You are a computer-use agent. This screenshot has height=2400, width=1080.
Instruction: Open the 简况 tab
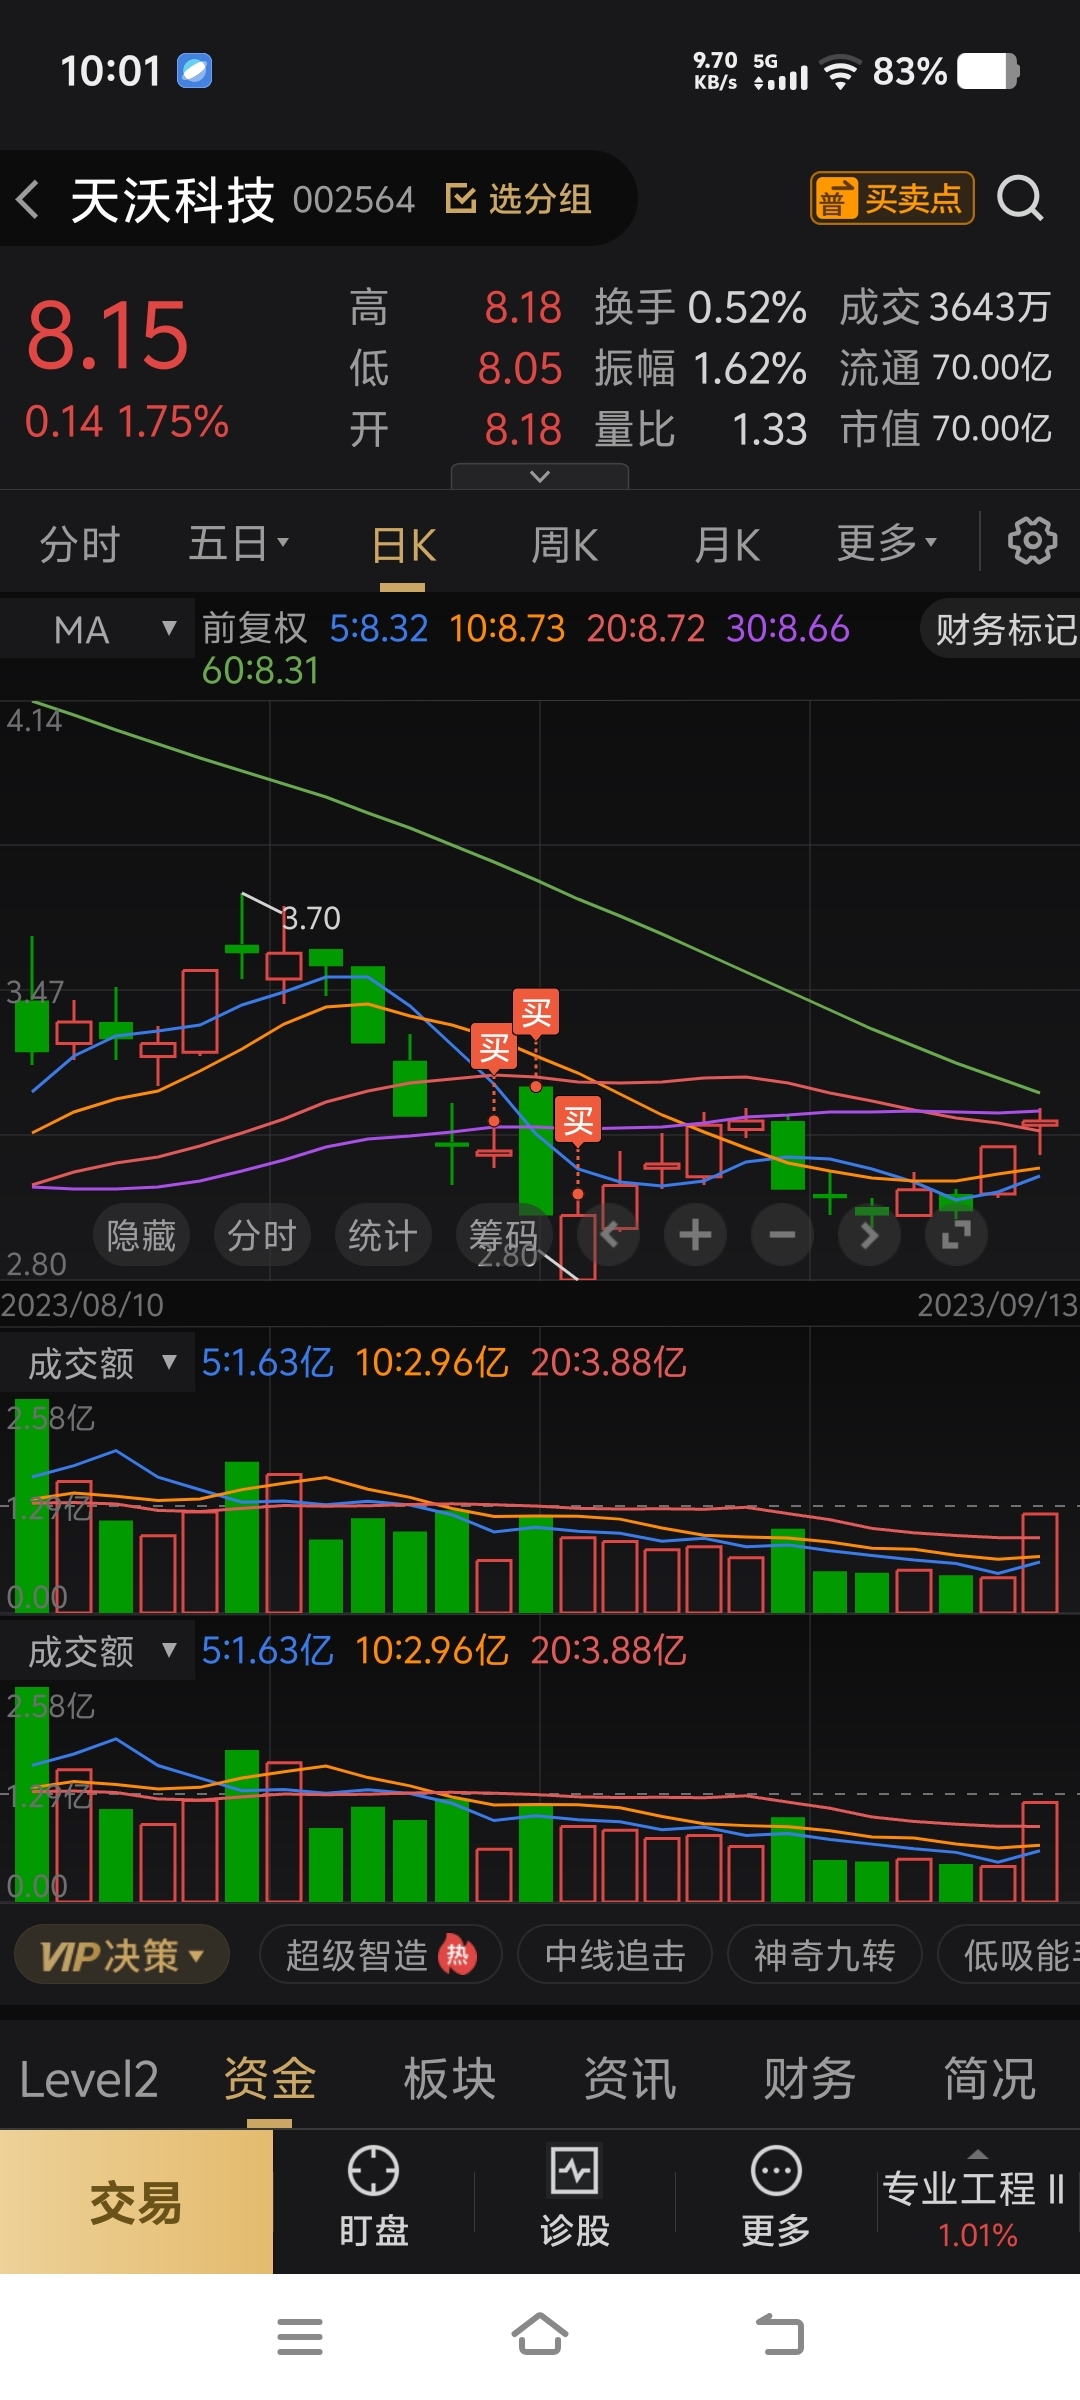pos(989,2080)
